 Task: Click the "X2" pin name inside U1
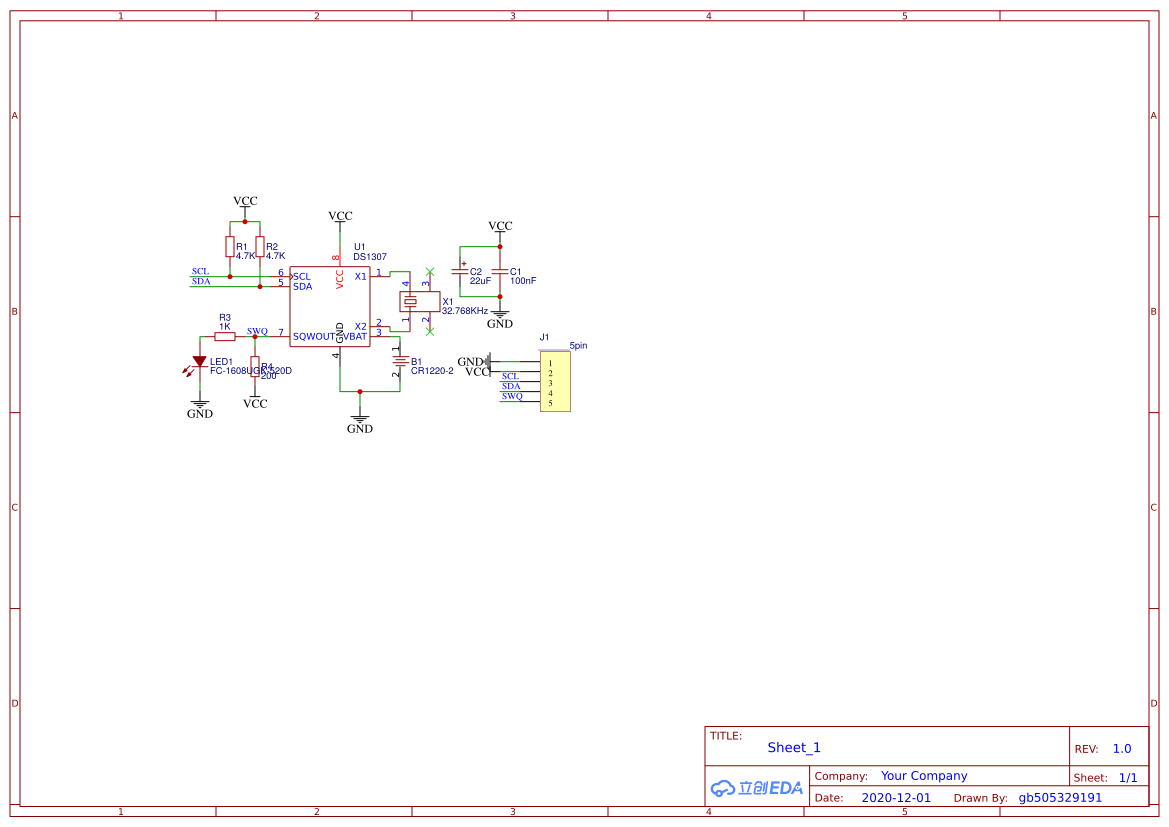click(361, 327)
